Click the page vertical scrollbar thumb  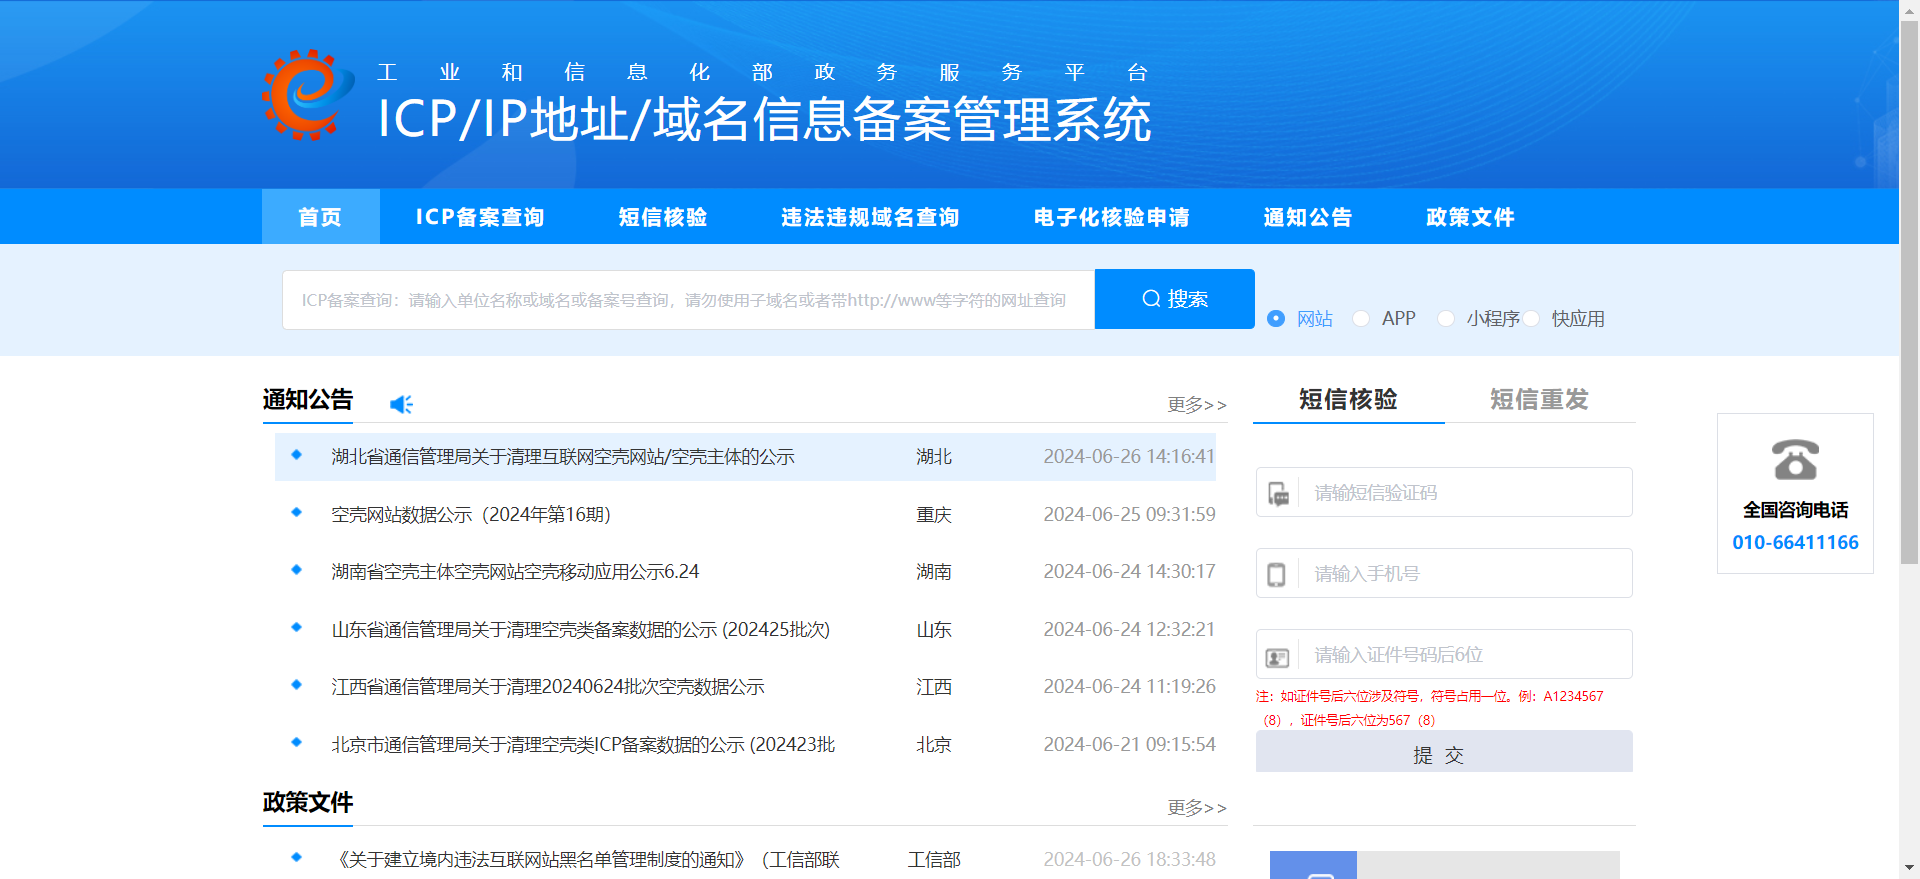pyautogui.click(x=1909, y=290)
